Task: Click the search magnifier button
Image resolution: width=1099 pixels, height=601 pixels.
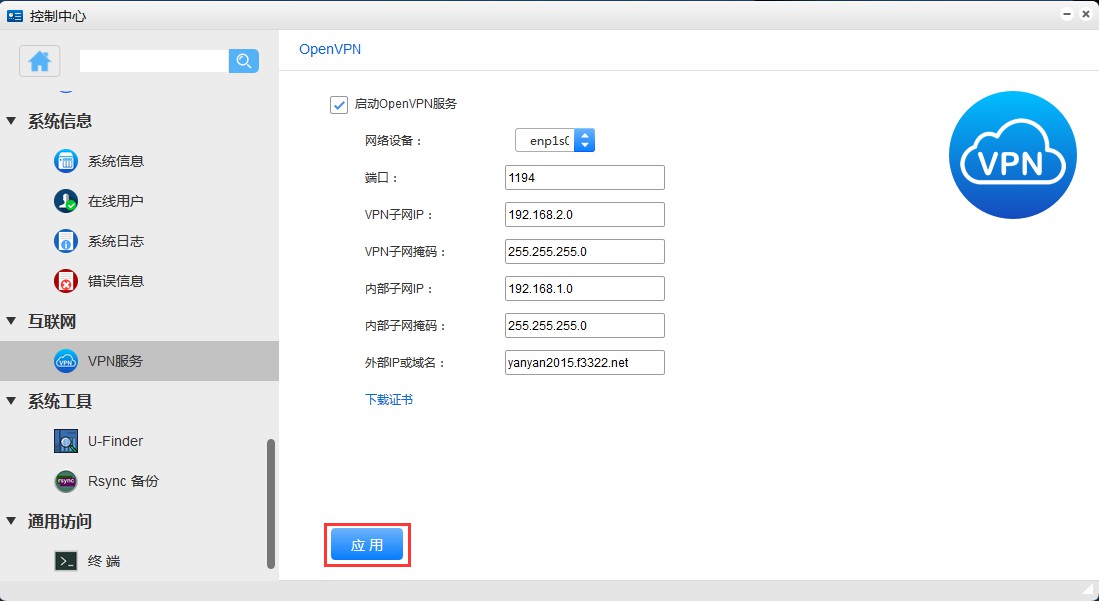Action: pyautogui.click(x=243, y=61)
